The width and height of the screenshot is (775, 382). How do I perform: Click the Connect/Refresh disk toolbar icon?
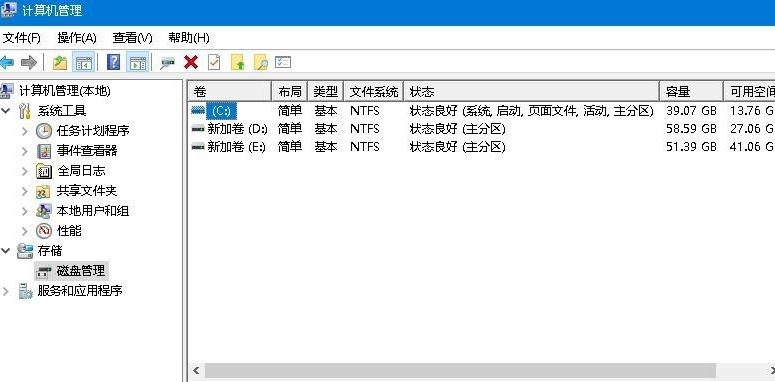tap(168, 63)
